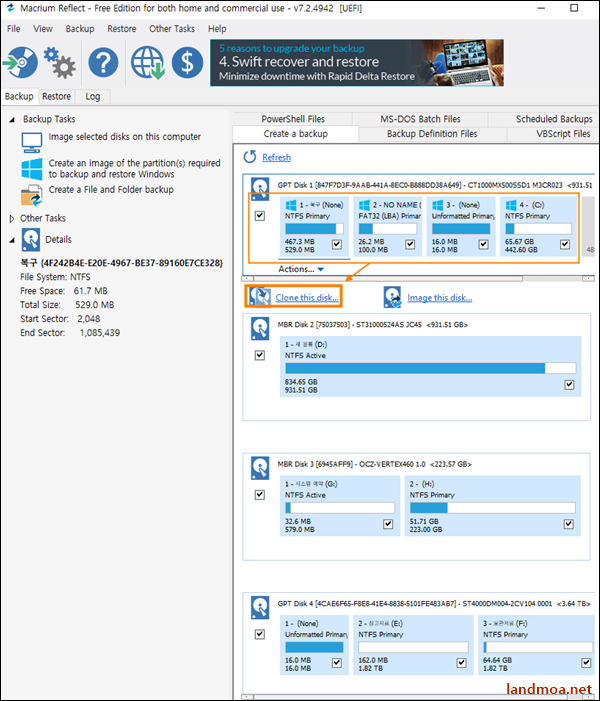
Task: Open the Other Tasks menu
Action: click(172, 29)
